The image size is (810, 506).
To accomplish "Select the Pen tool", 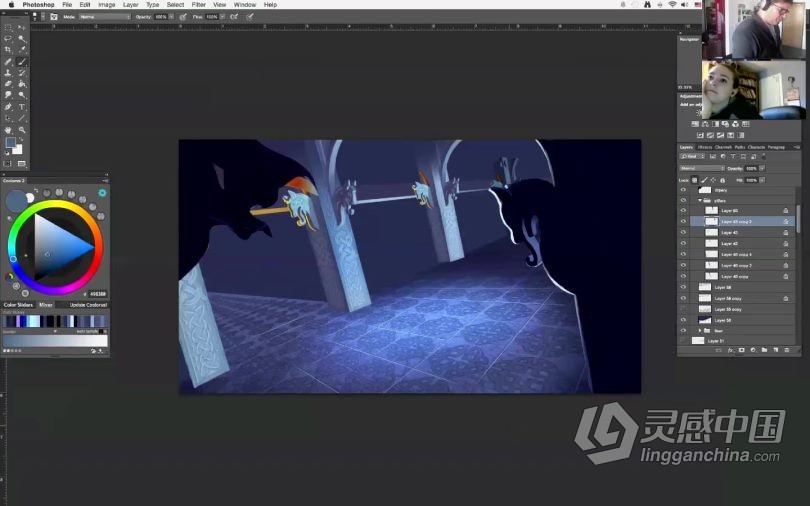I will coord(8,107).
